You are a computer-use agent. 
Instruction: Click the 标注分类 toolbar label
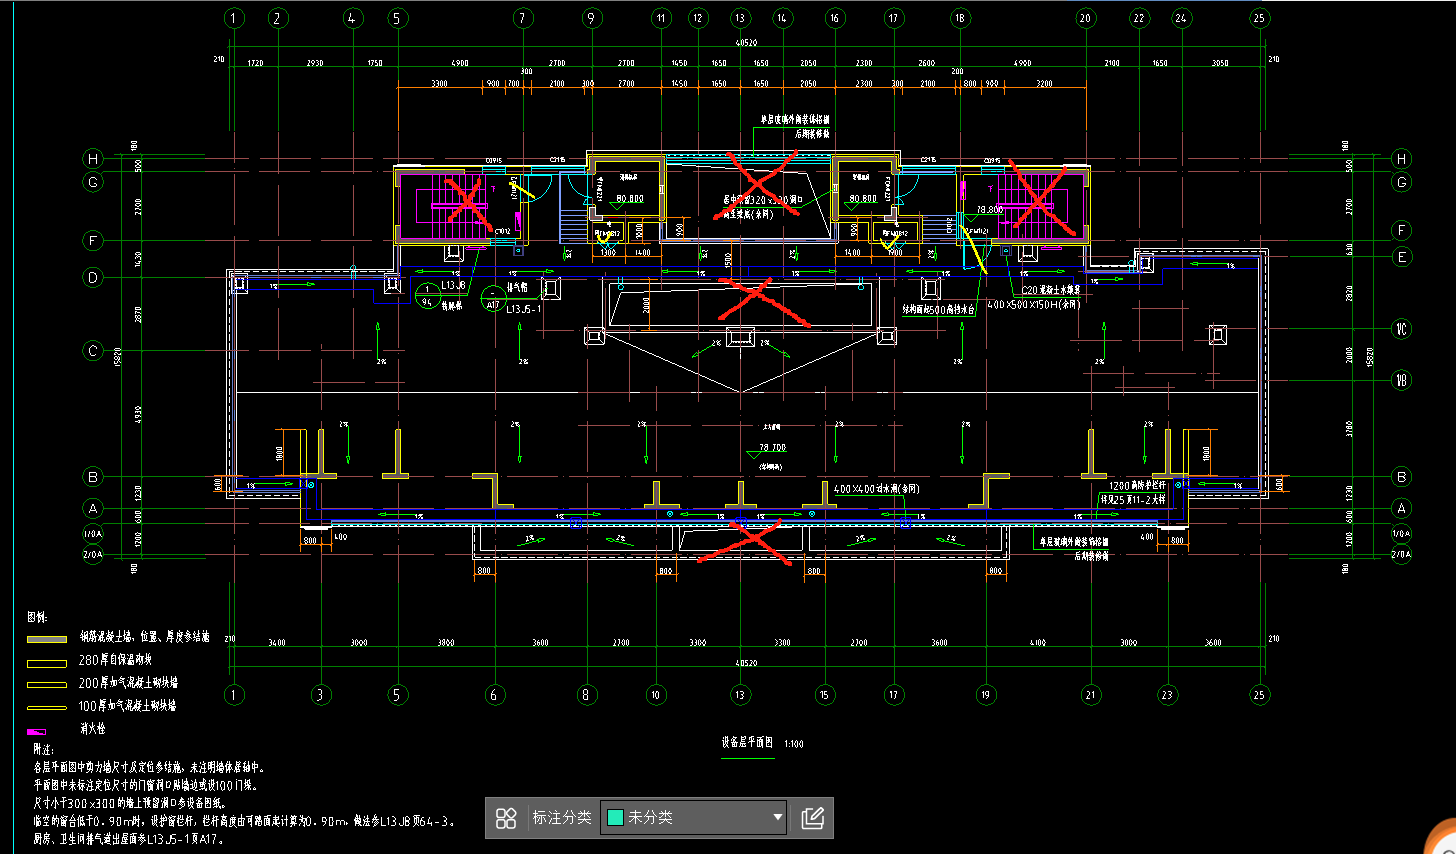pyautogui.click(x=562, y=818)
